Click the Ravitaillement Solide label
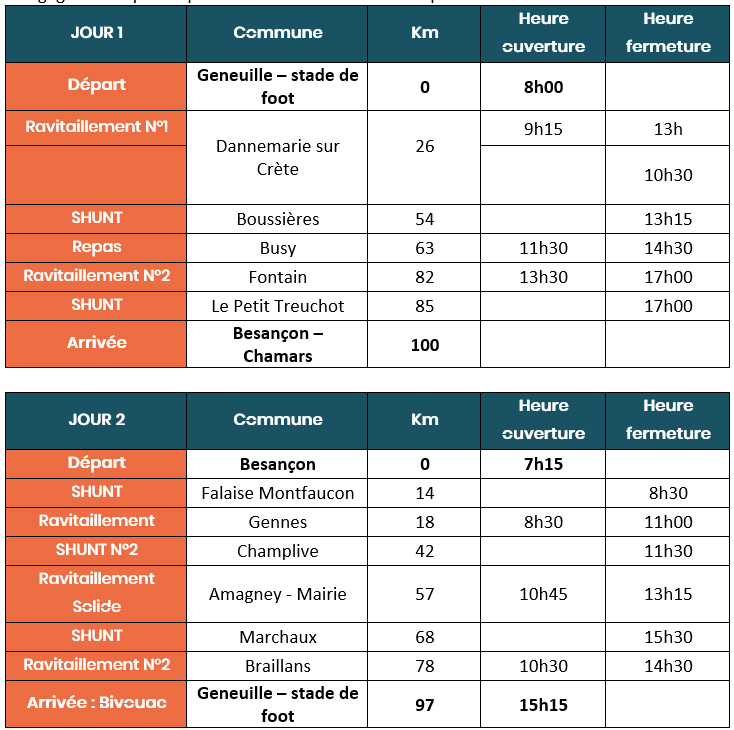This screenshot has width=734, height=730. (x=96, y=594)
